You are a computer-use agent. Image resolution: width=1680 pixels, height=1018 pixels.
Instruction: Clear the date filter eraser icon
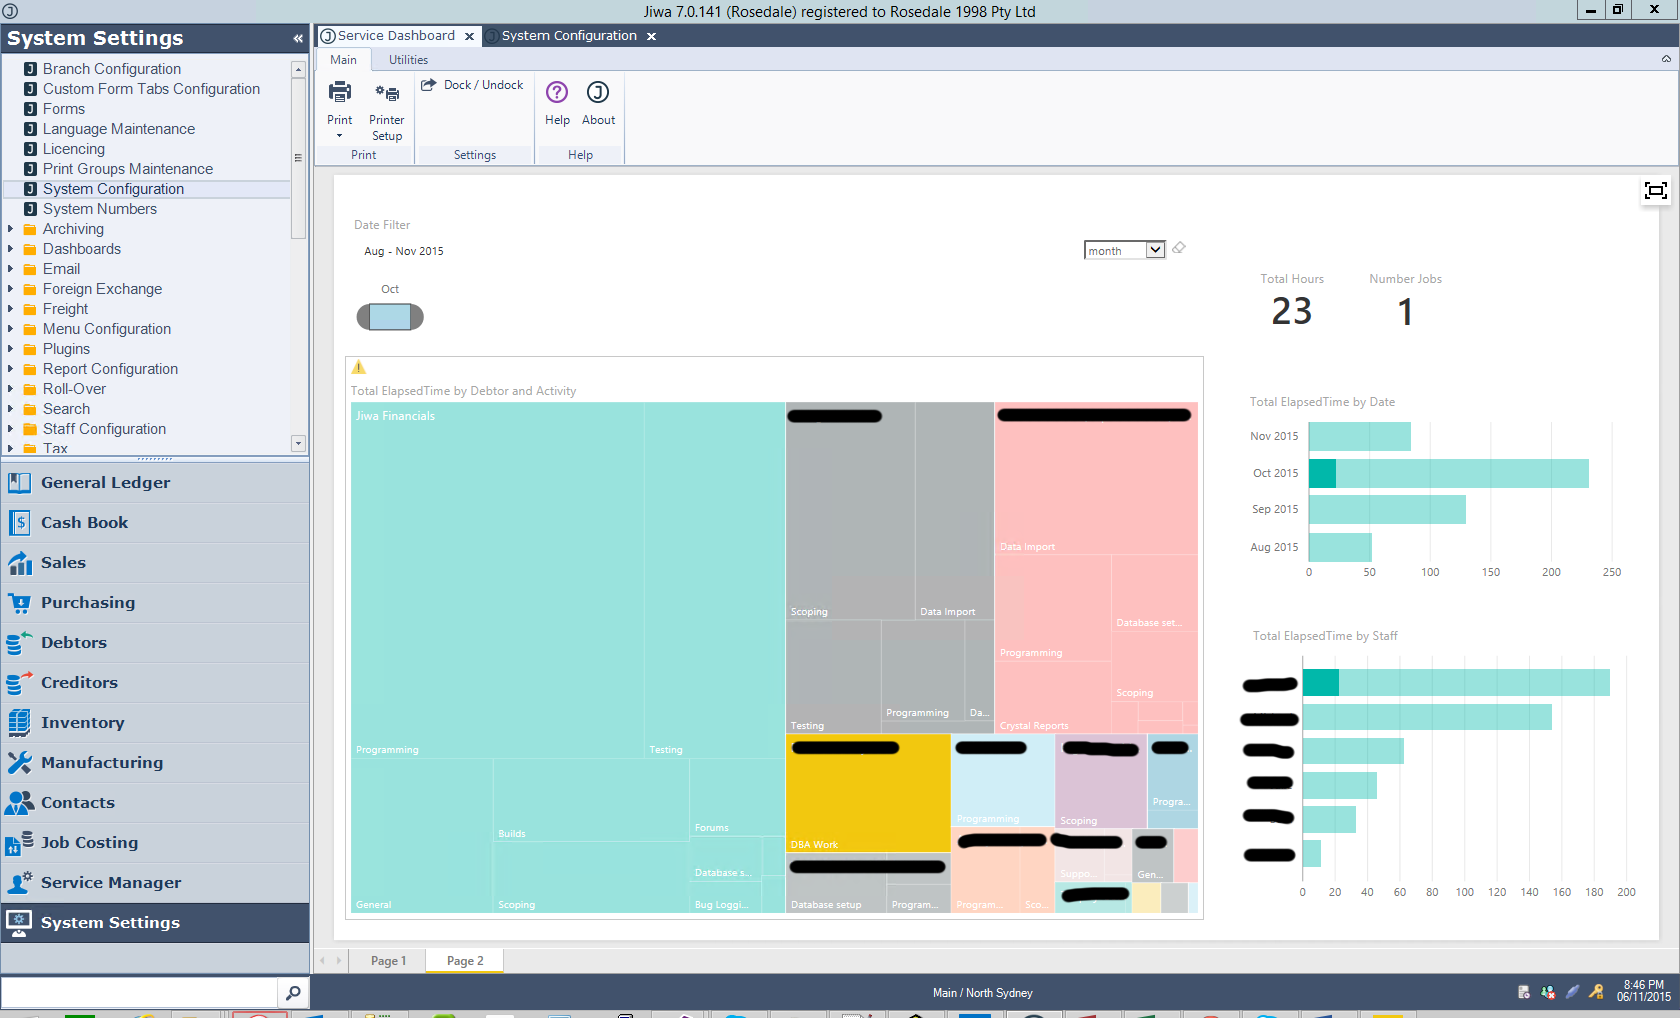[x=1179, y=249]
